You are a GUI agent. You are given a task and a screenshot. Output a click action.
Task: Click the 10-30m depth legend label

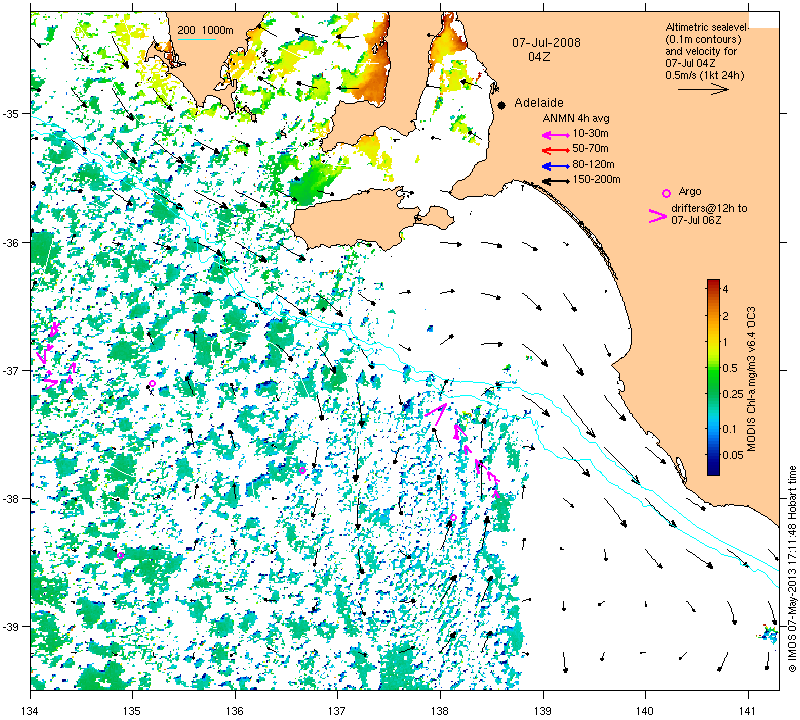tap(590, 134)
